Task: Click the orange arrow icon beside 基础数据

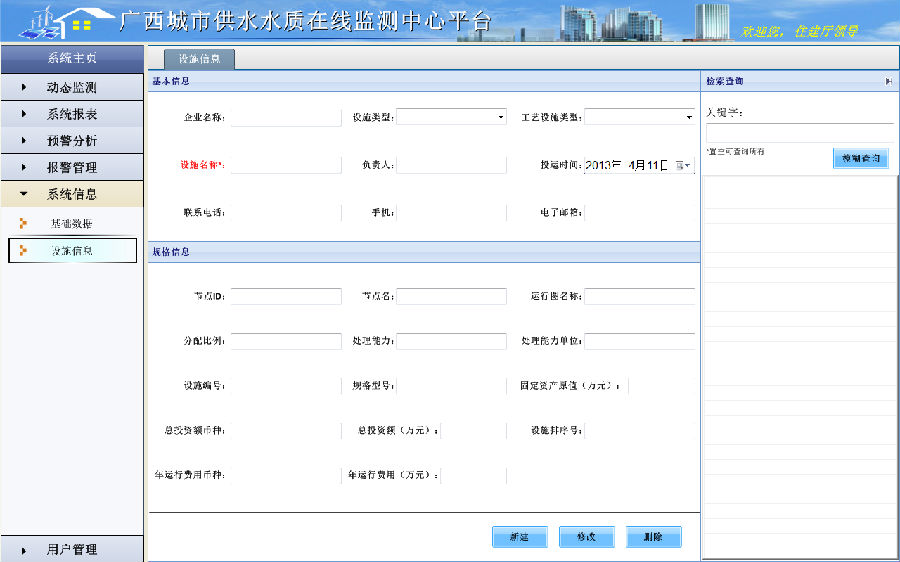Action: click(23, 223)
